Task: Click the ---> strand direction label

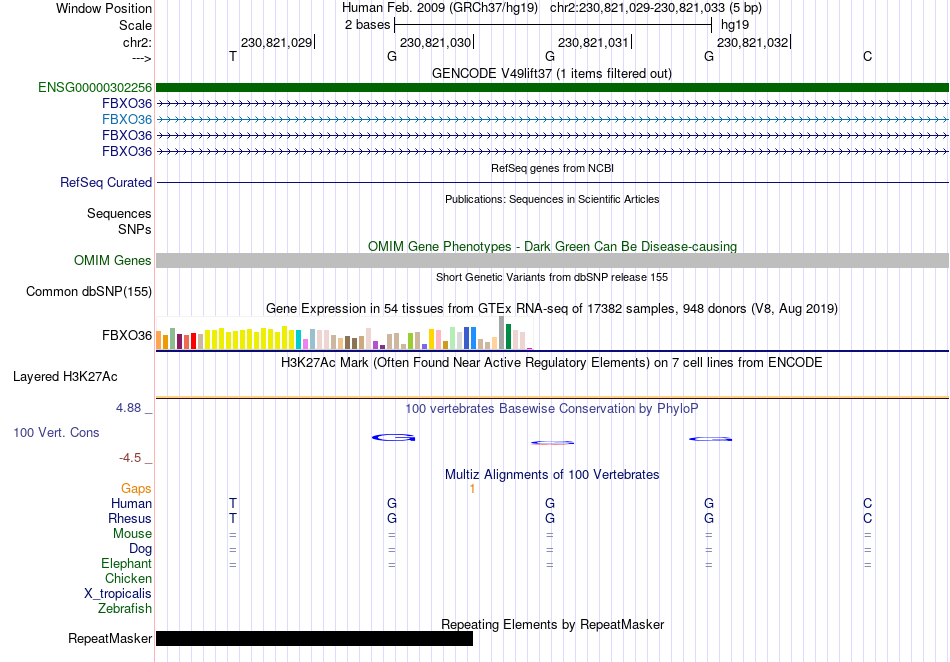Action: [141, 58]
